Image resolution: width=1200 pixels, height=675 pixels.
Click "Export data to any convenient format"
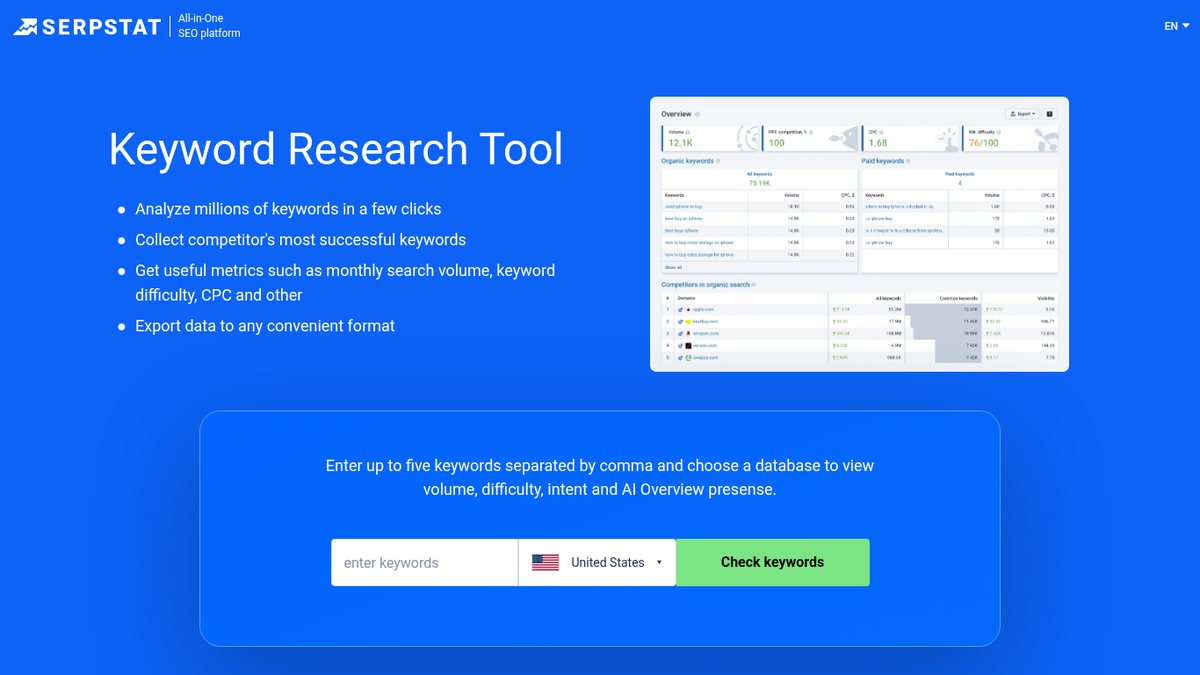(265, 326)
